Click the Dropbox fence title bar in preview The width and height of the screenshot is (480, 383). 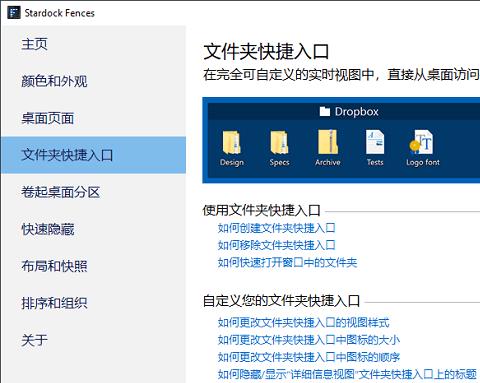[344, 111]
